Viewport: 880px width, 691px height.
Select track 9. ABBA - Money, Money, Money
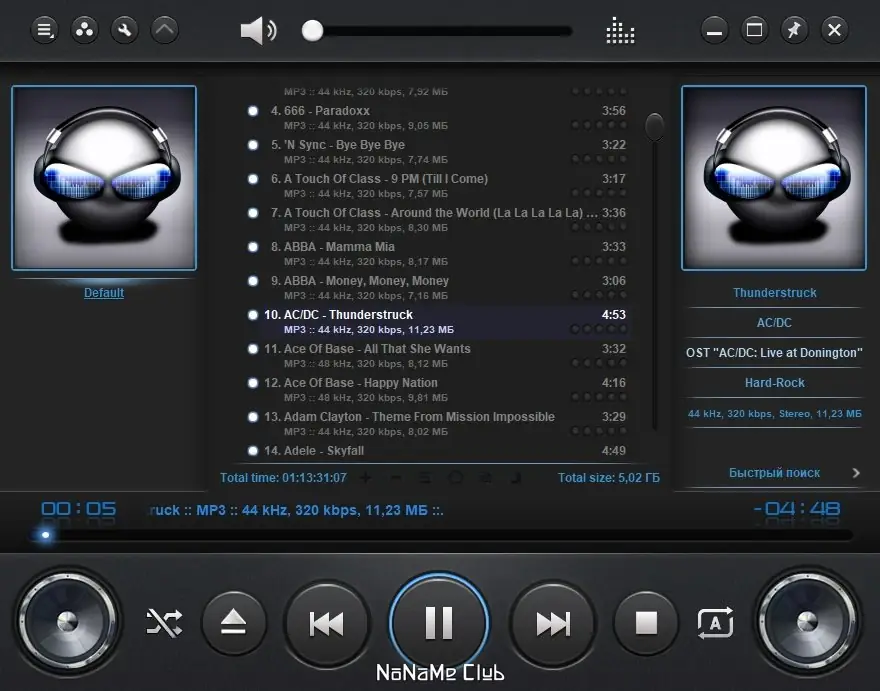pos(438,287)
